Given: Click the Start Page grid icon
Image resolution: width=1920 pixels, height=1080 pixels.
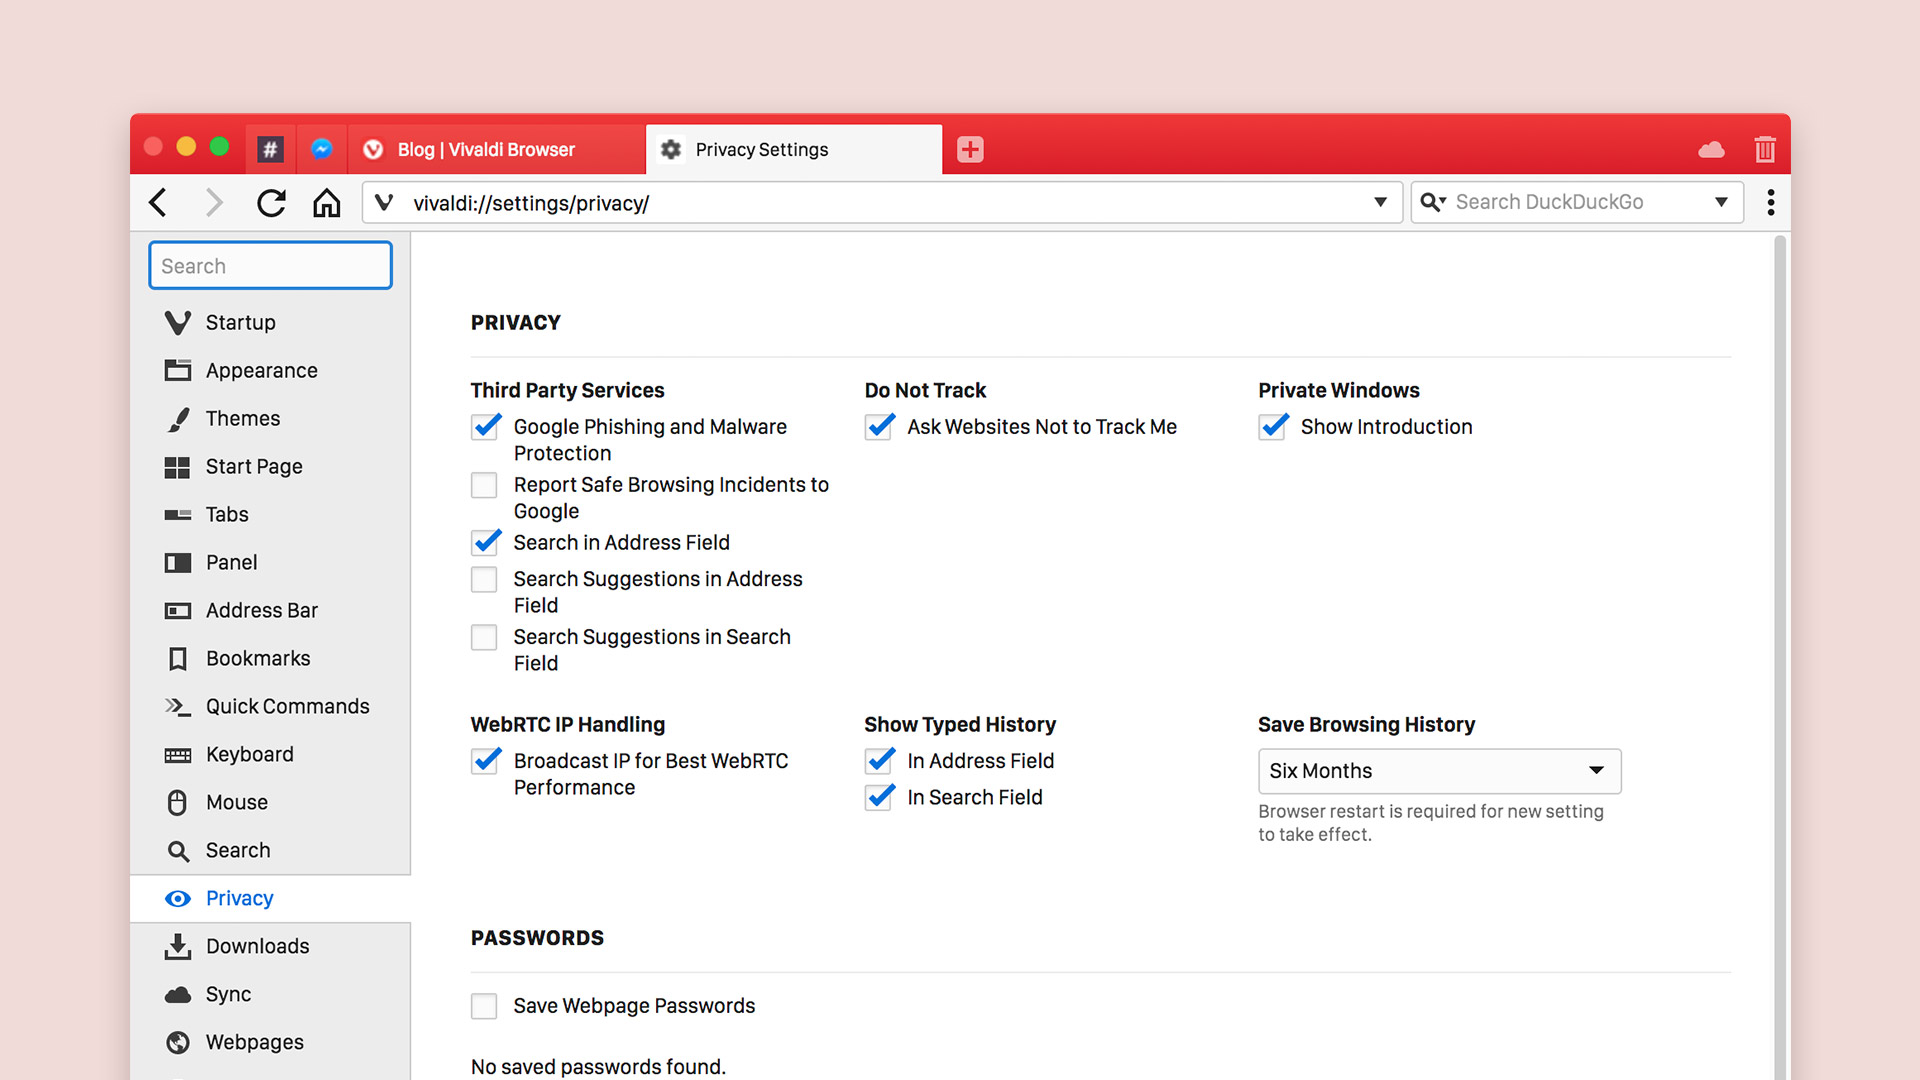Looking at the screenshot, I should coord(177,467).
